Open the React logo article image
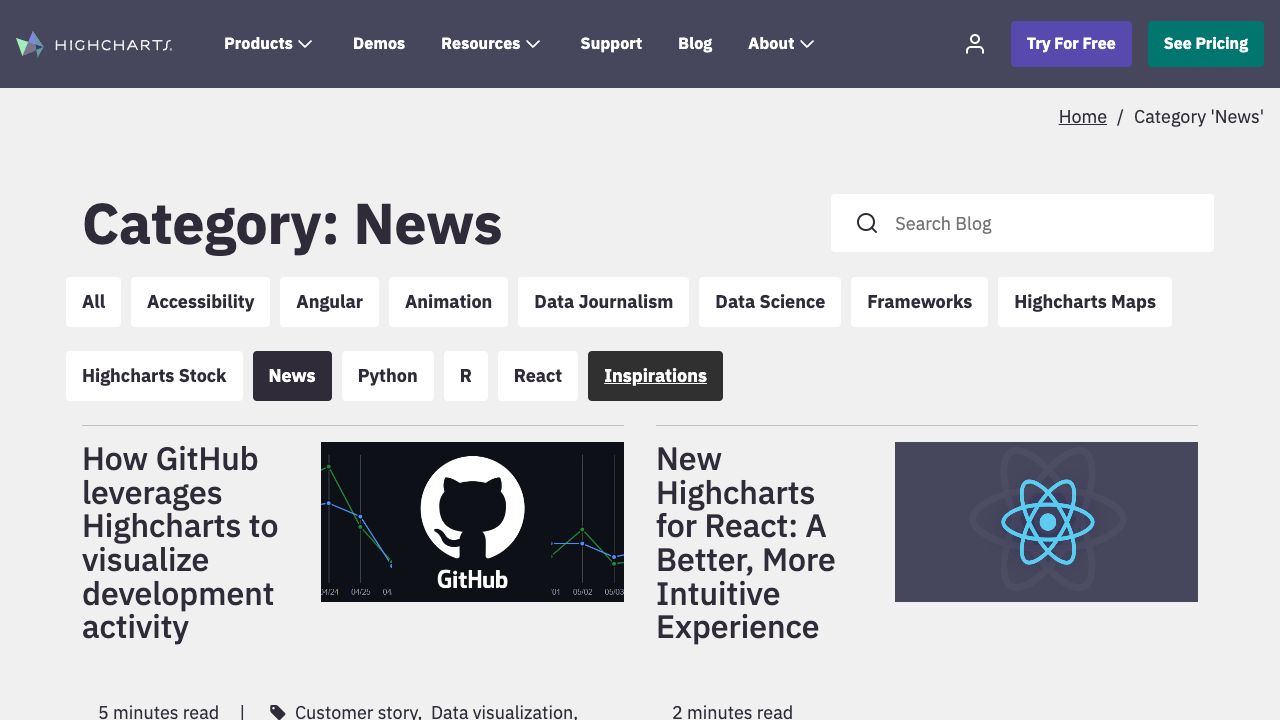This screenshot has width=1280, height=720. [1046, 522]
